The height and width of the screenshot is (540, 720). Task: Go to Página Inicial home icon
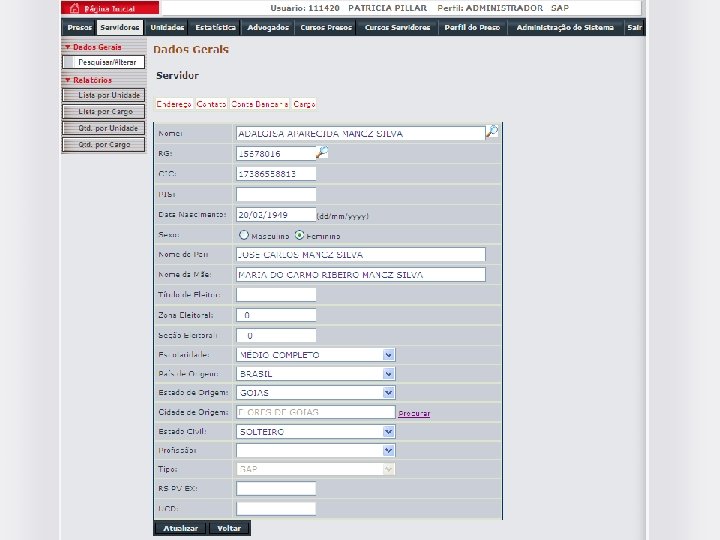pyautogui.click(x=74, y=8)
